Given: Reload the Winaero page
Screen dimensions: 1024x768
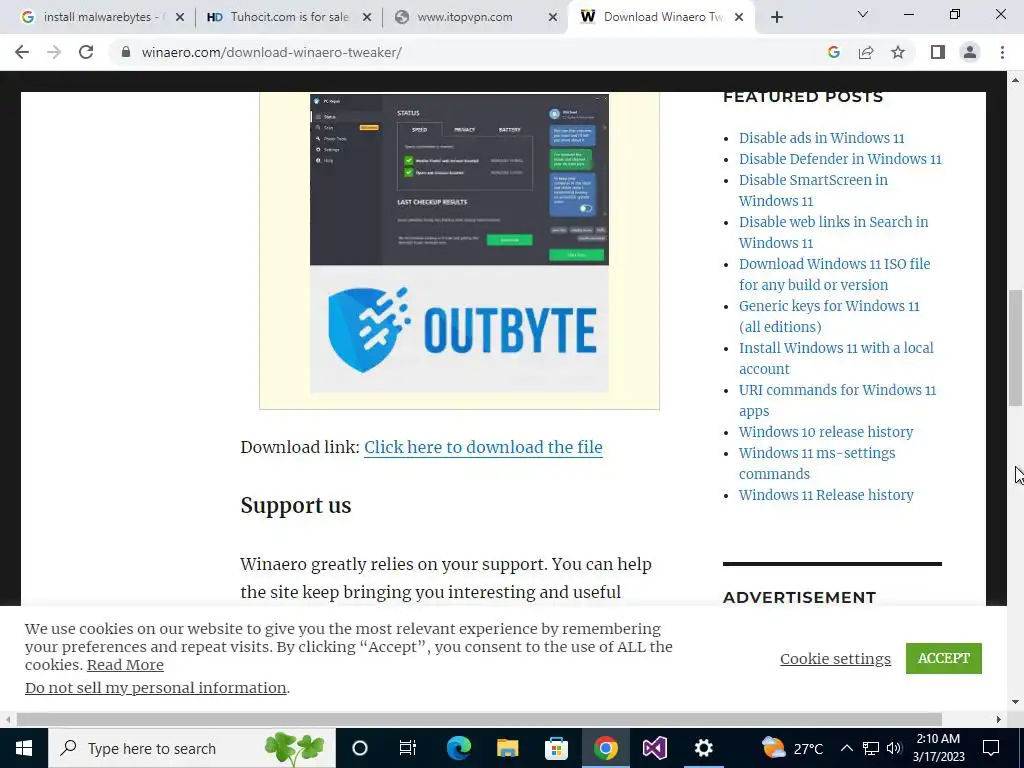Looking at the screenshot, I should 86,52.
